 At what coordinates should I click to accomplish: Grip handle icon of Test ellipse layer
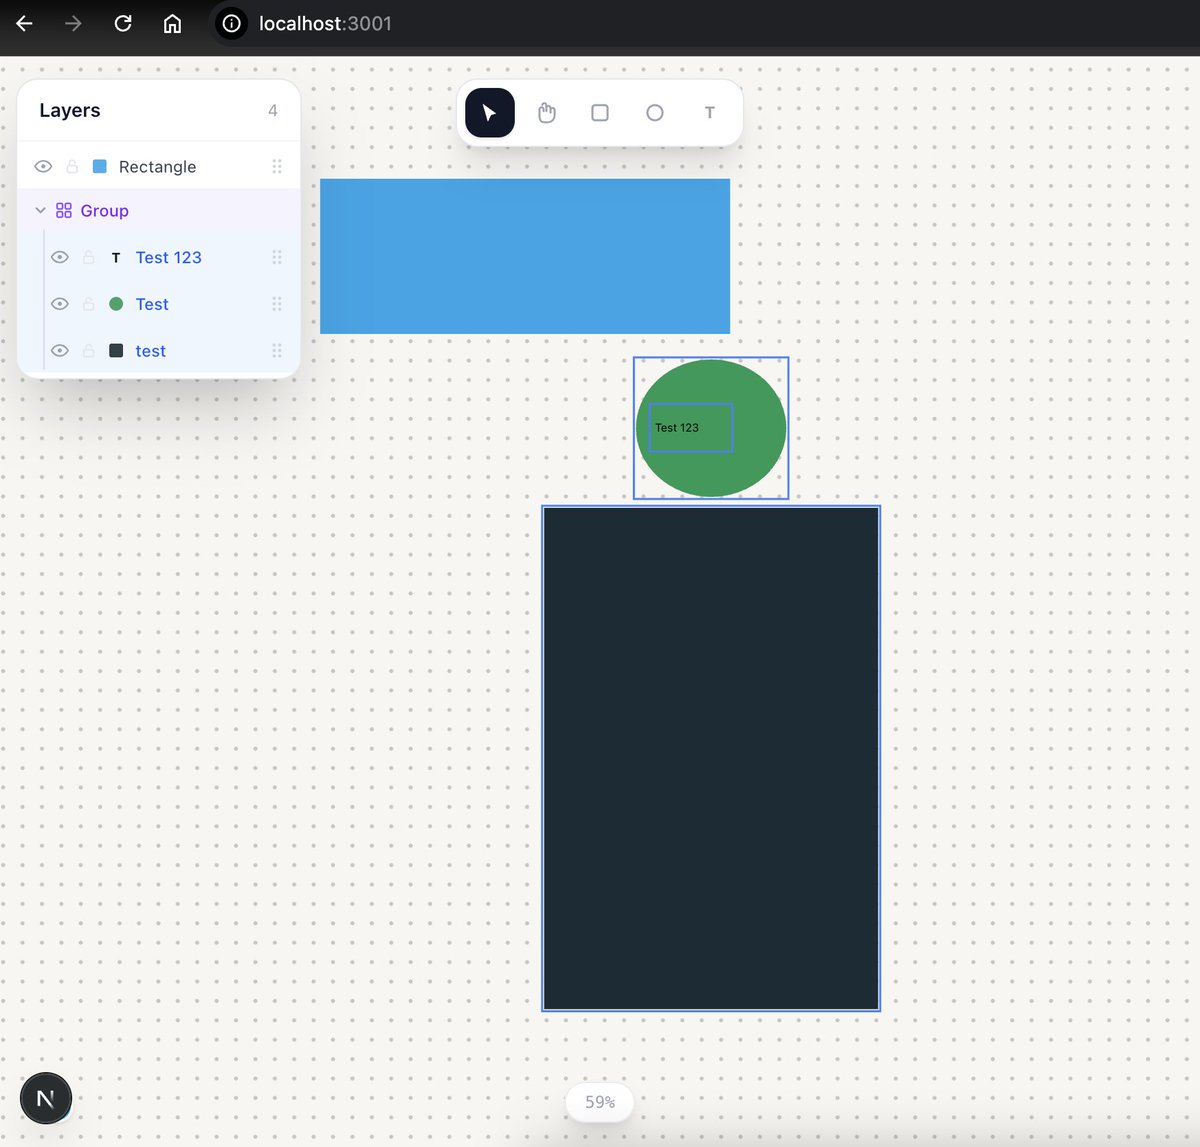point(277,304)
